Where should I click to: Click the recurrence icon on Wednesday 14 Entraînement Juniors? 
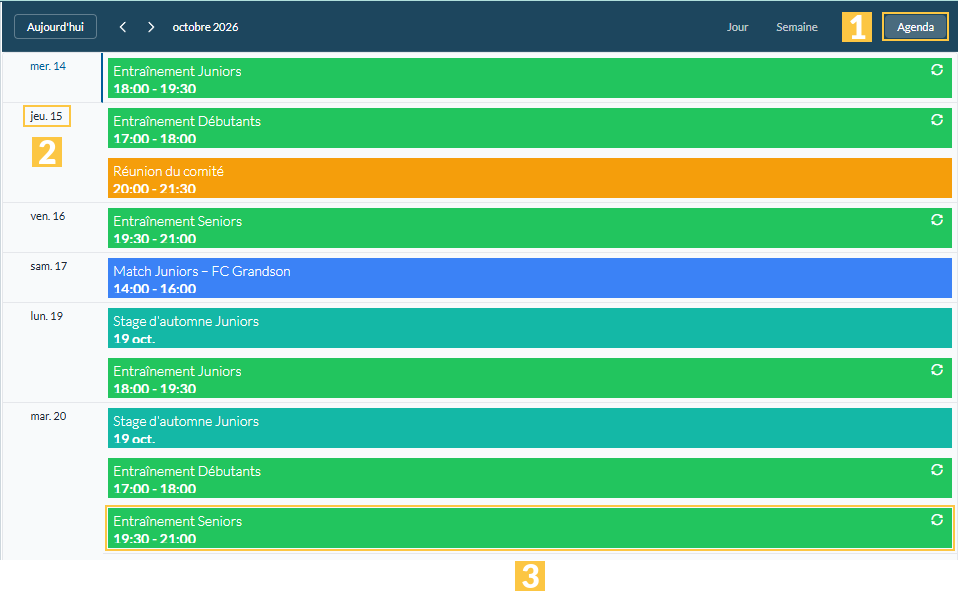[937, 70]
